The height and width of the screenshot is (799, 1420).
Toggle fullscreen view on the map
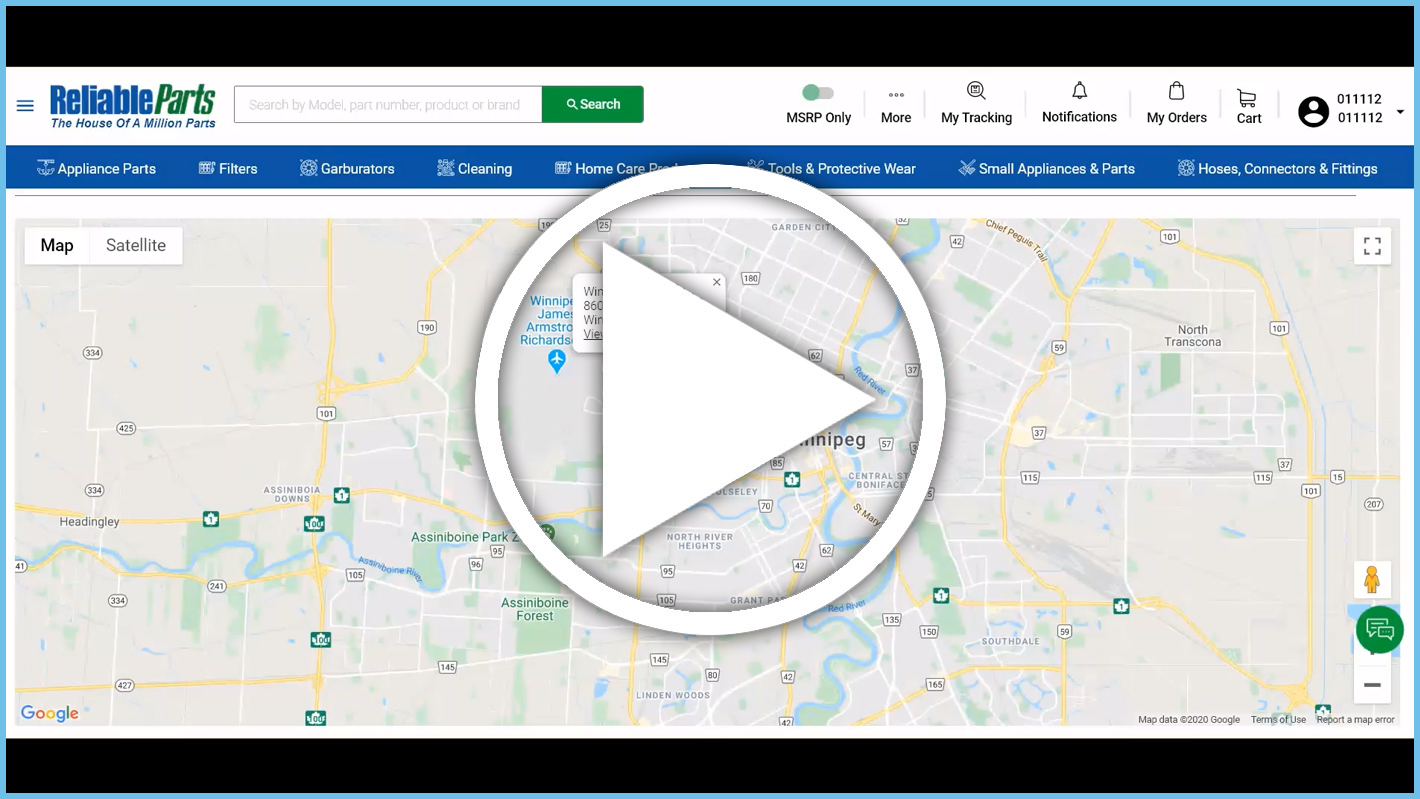pos(1372,245)
